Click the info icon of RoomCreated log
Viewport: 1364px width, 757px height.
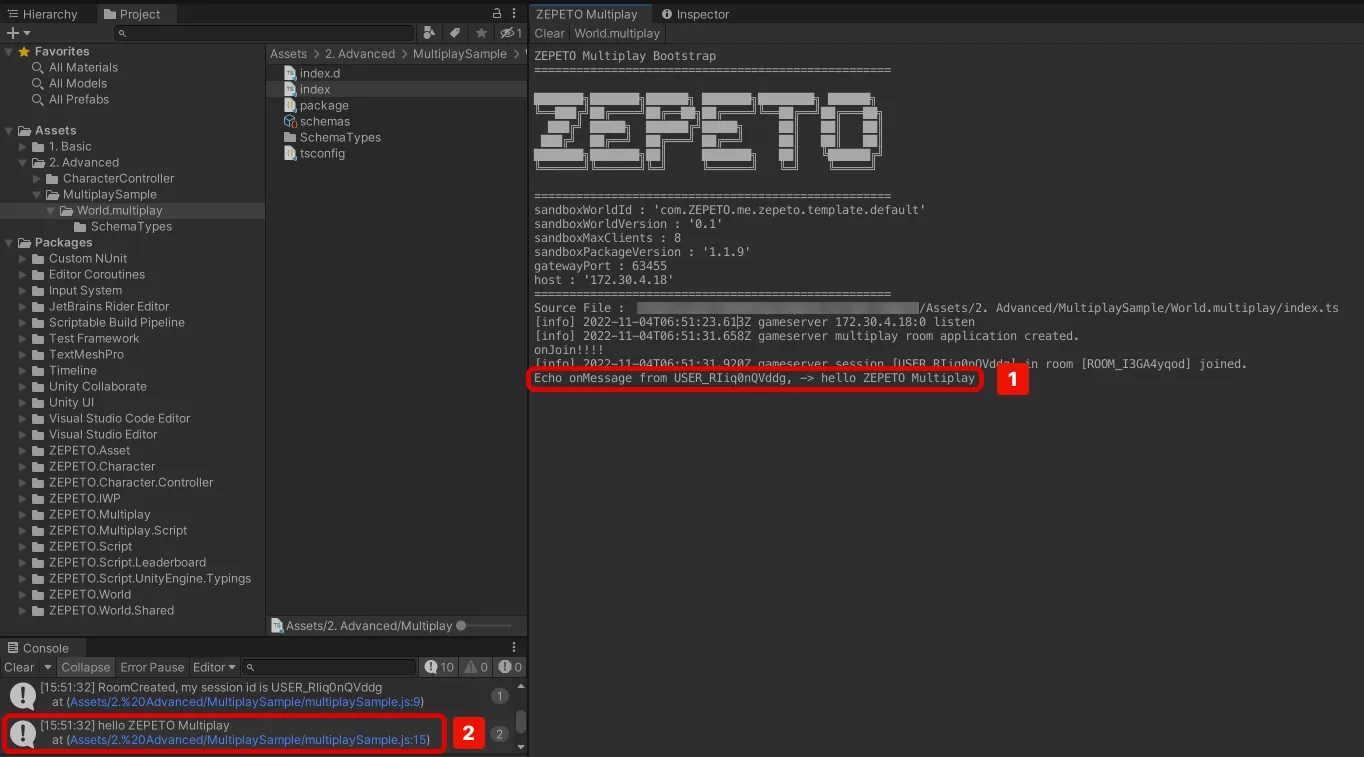[23, 695]
